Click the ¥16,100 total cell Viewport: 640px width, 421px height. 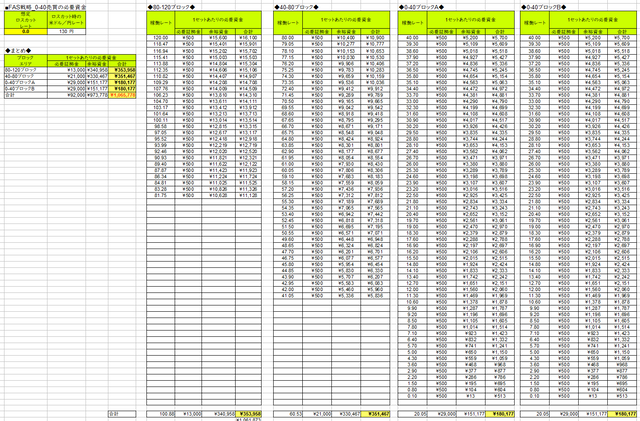(x=248, y=38)
